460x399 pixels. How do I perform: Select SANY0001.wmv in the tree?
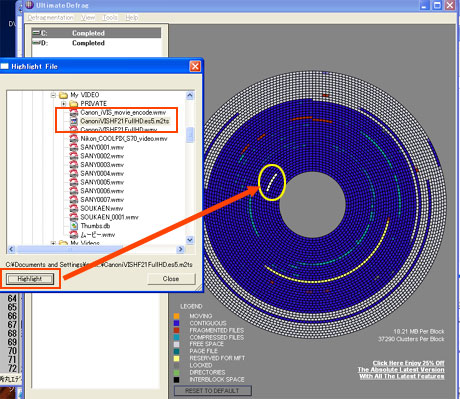[102, 147]
